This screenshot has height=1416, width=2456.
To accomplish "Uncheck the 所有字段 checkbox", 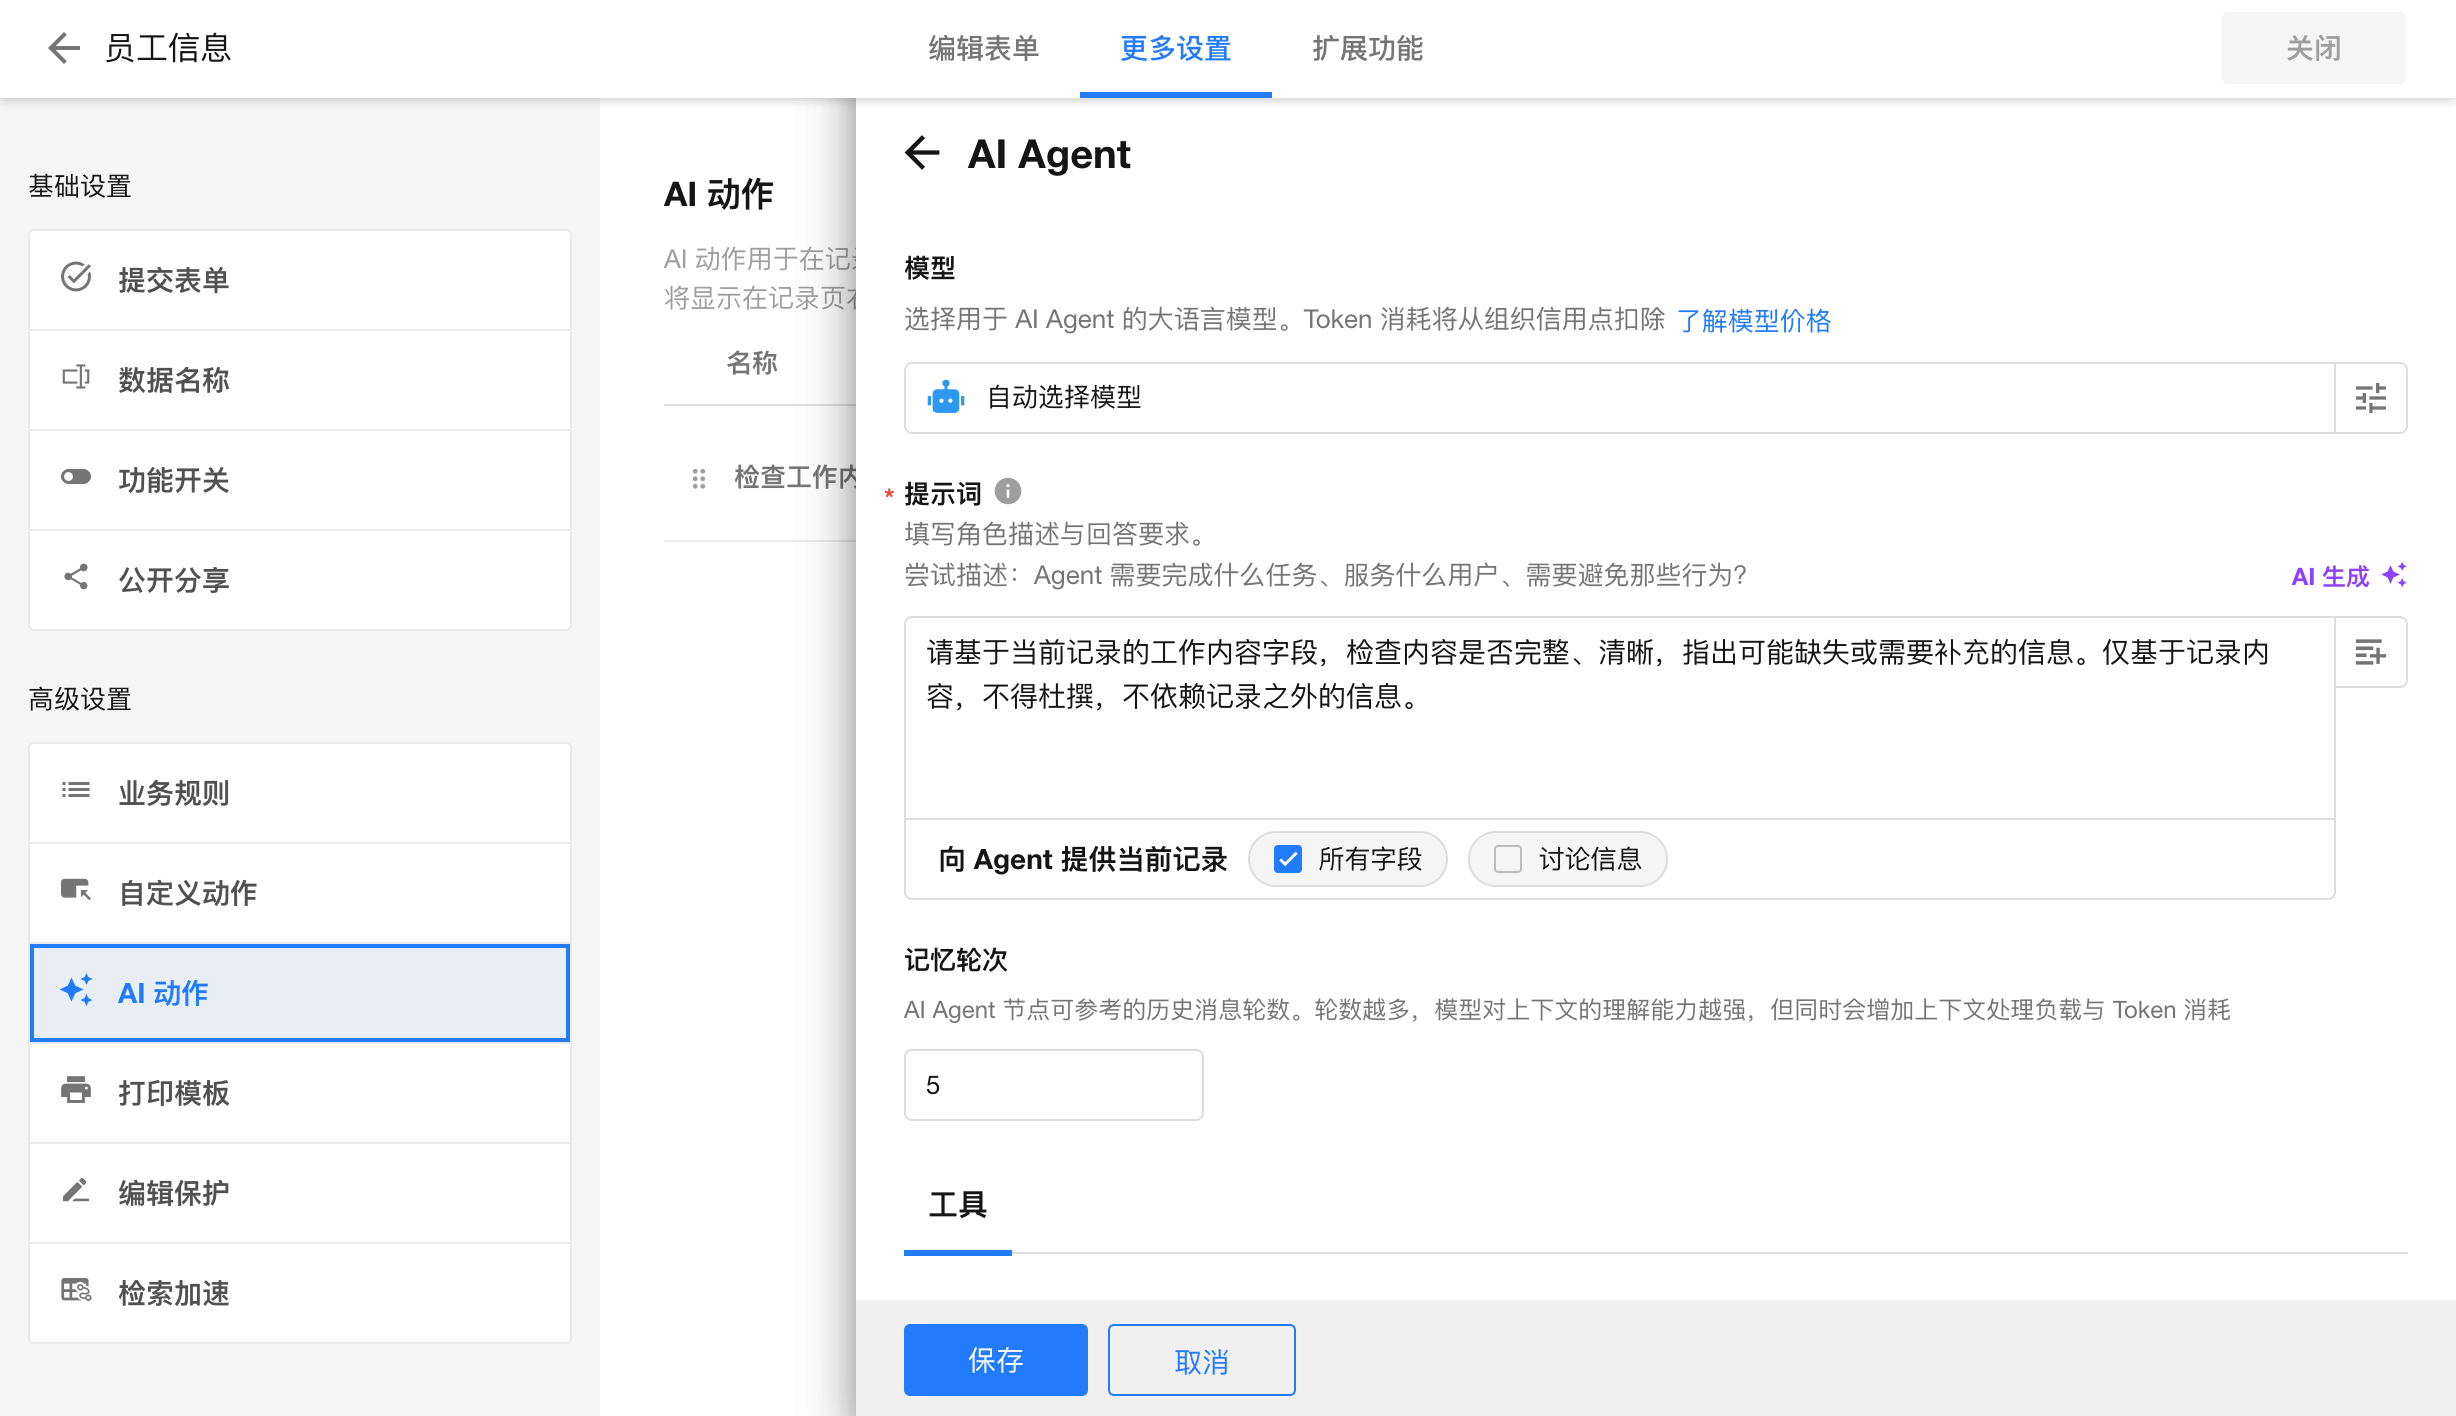I will [1288, 859].
